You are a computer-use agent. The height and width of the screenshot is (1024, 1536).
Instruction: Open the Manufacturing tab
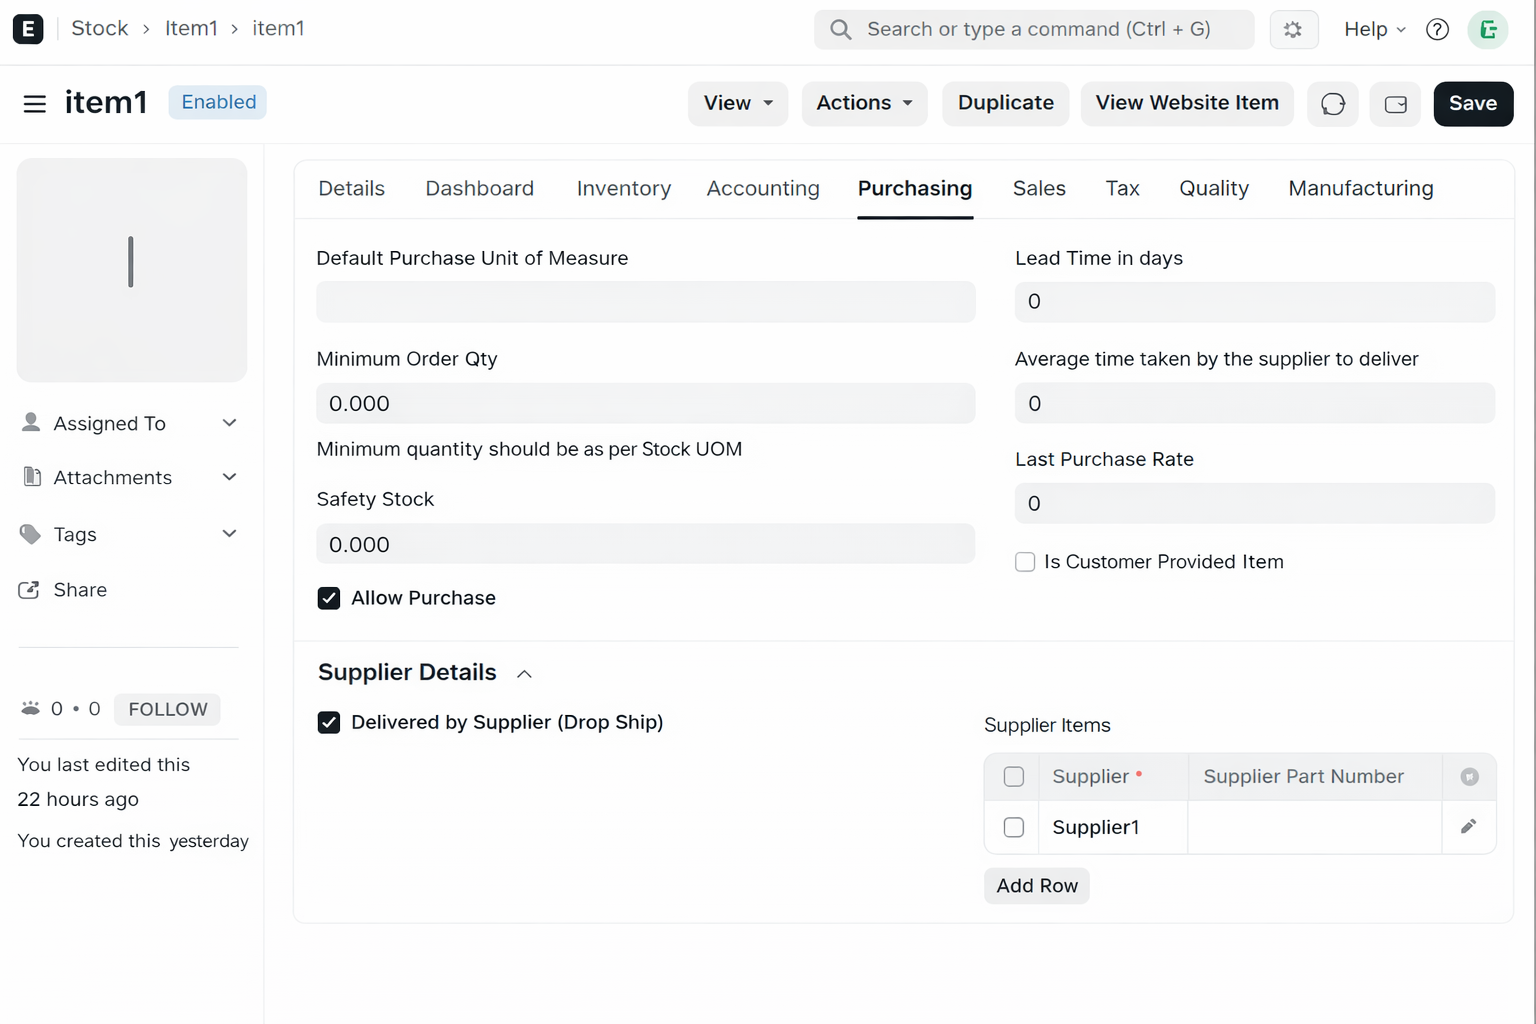point(1360,189)
